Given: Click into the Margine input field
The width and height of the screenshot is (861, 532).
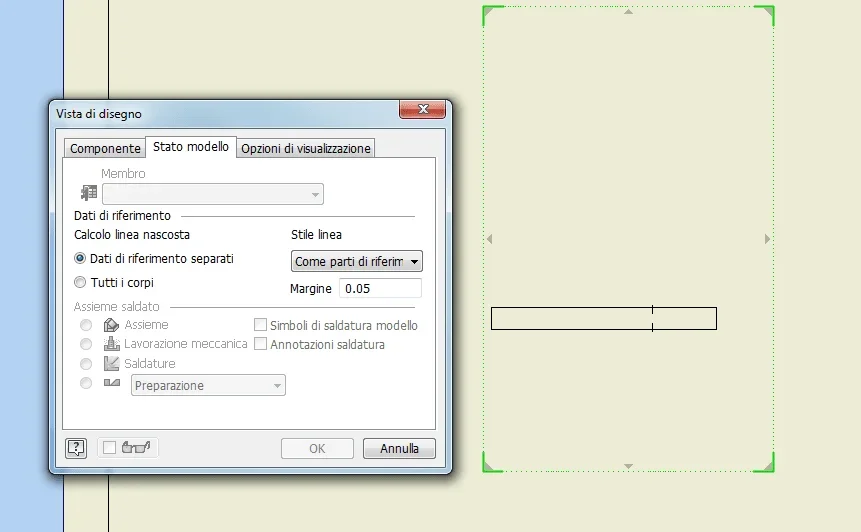Looking at the screenshot, I should (x=380, y=288).
